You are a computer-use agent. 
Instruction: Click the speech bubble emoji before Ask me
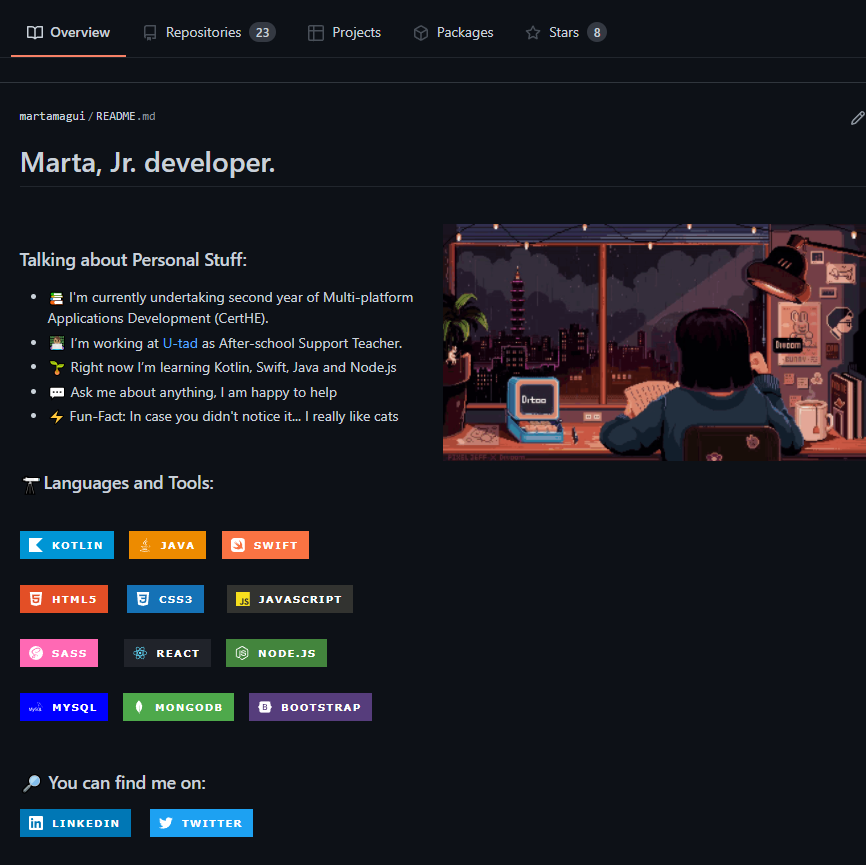57,393
